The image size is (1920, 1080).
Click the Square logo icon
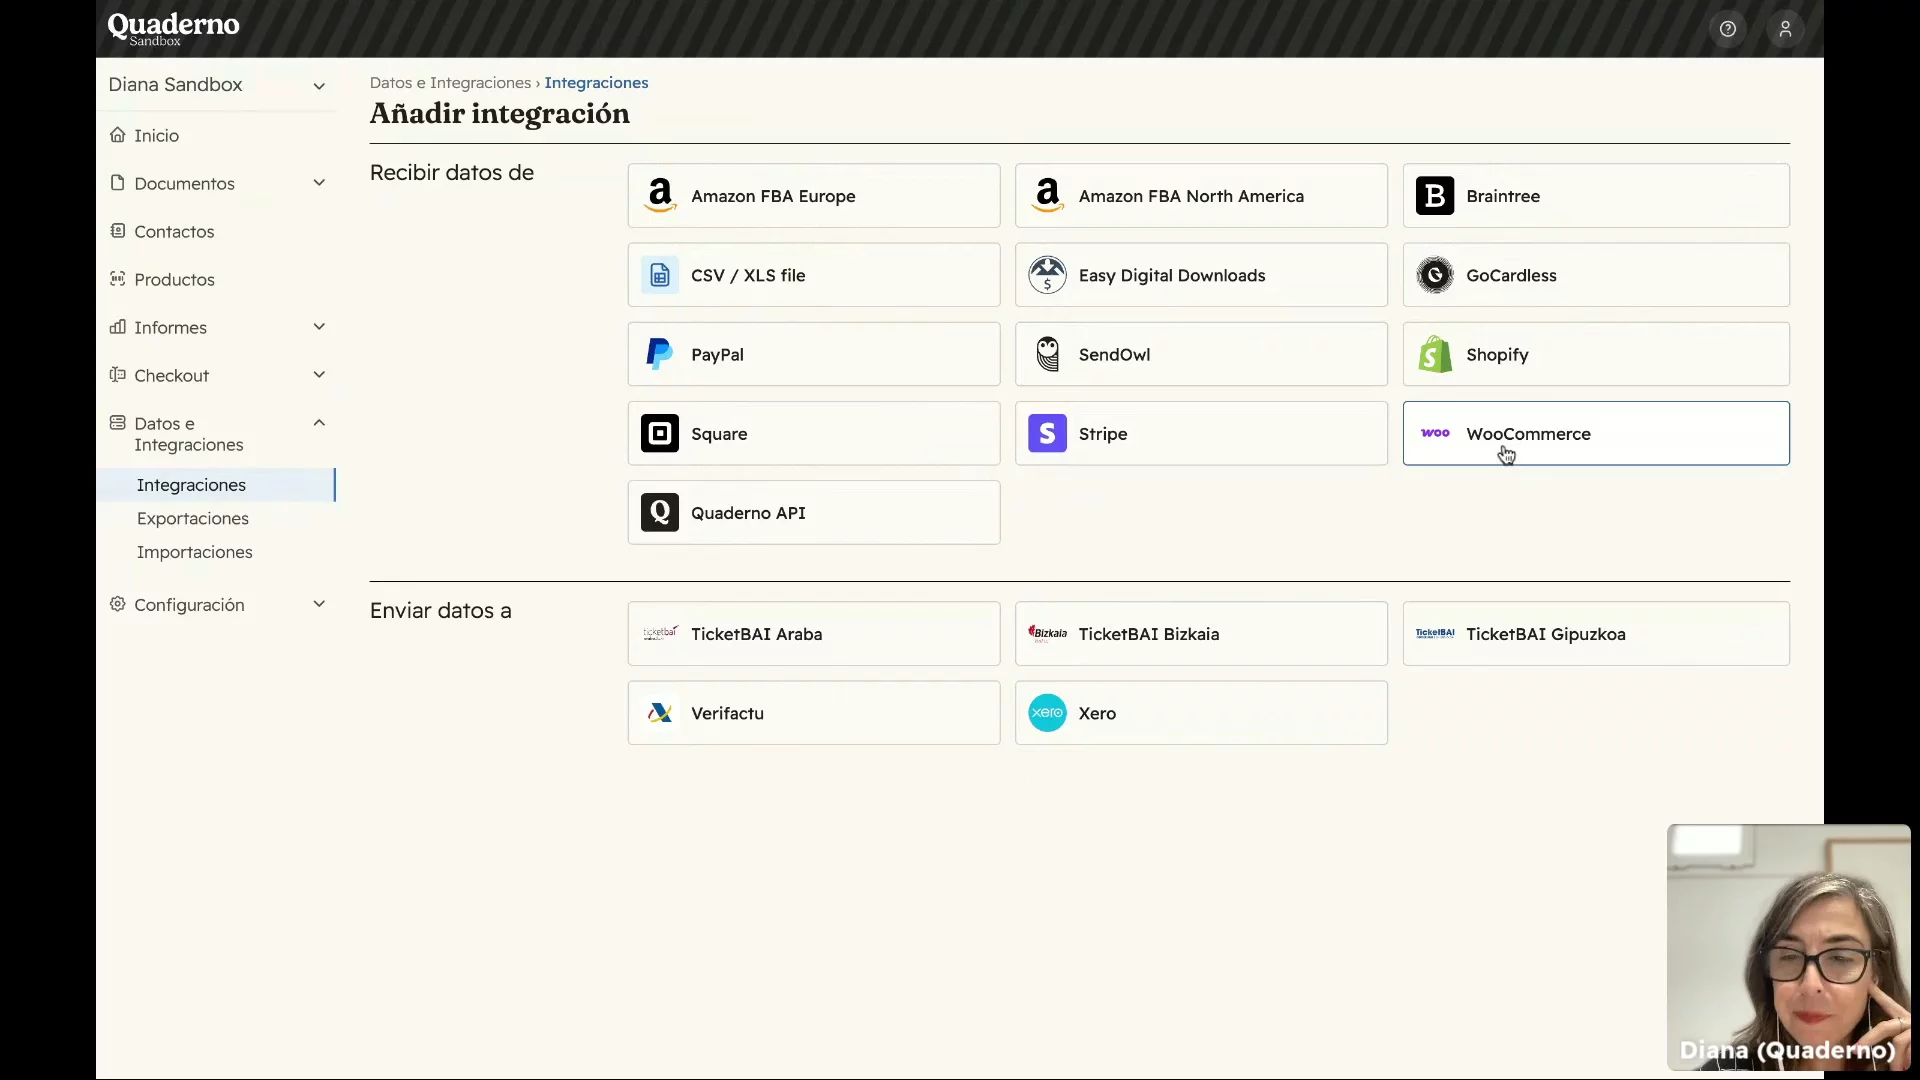(659, 434)
